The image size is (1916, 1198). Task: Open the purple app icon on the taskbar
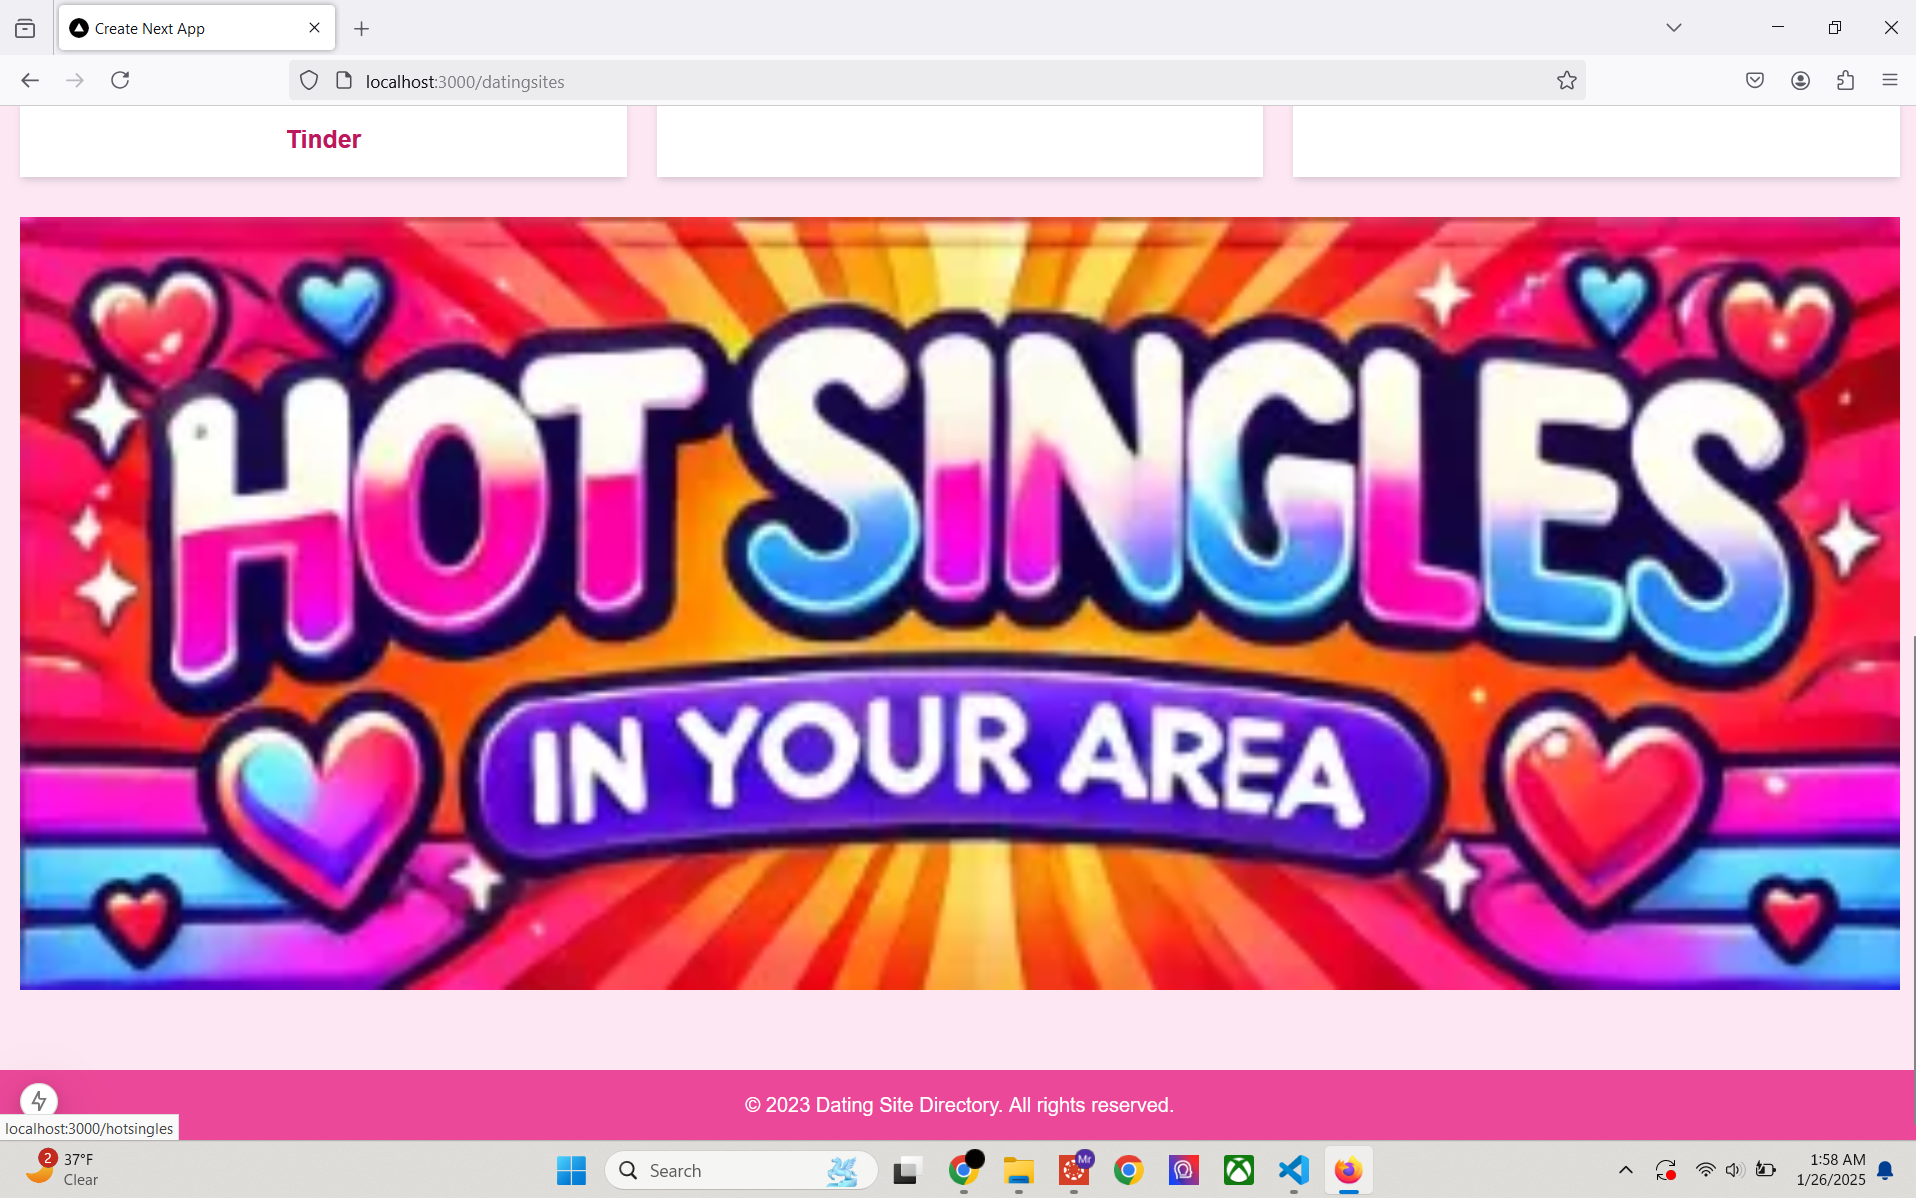(1184, 1170)
